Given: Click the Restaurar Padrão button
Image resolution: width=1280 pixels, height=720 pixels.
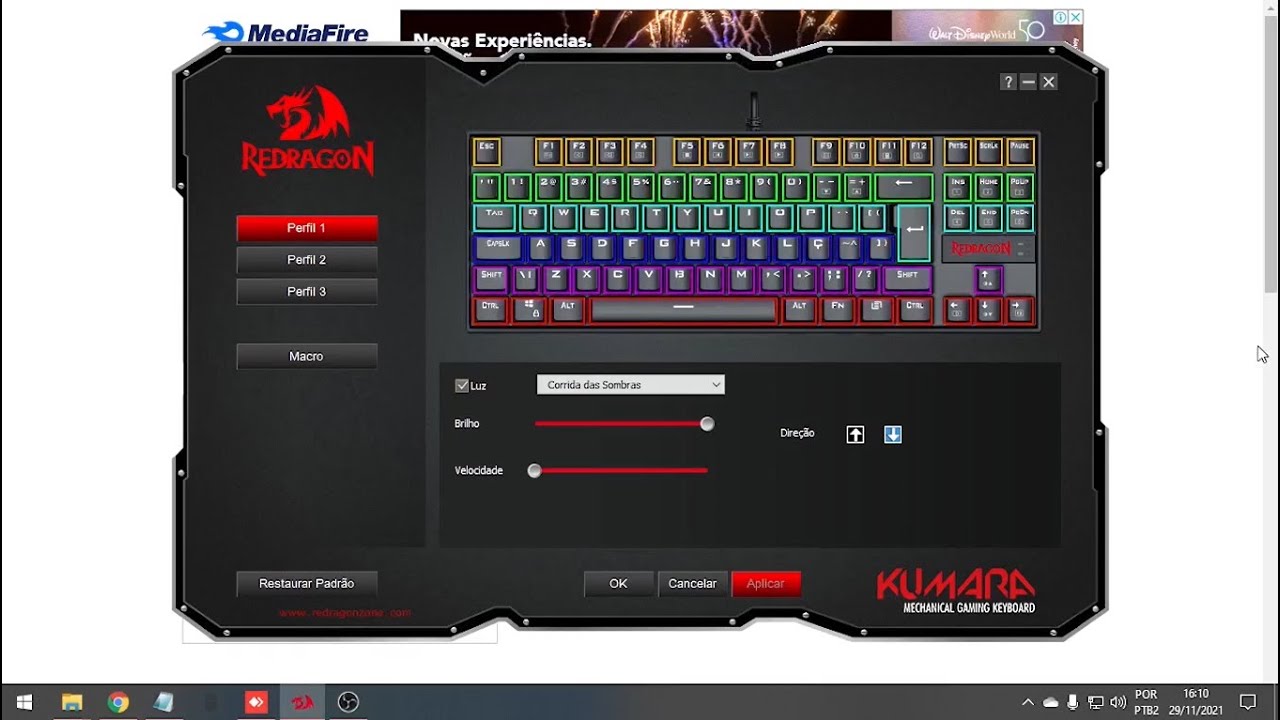Looking at the screenshot, I should [x=307, y=584].
